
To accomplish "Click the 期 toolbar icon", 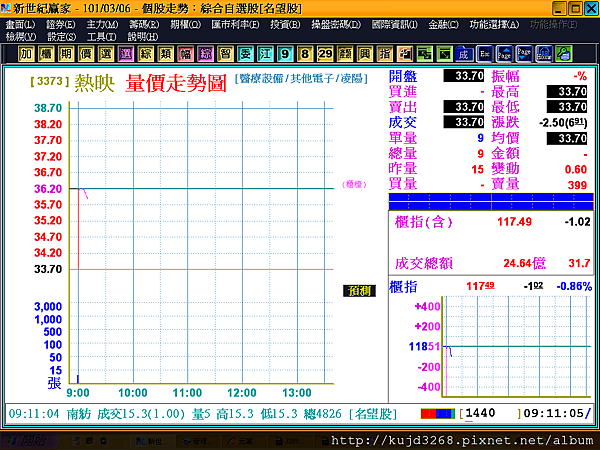I will coord(66,54).
